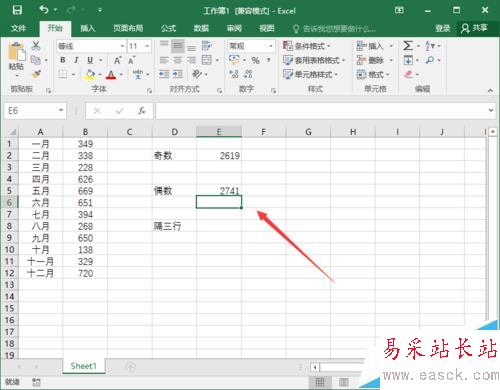This screenshot has height=390, width=500.
Task: Open number format combo box
Action: click(x=251, y=46)
